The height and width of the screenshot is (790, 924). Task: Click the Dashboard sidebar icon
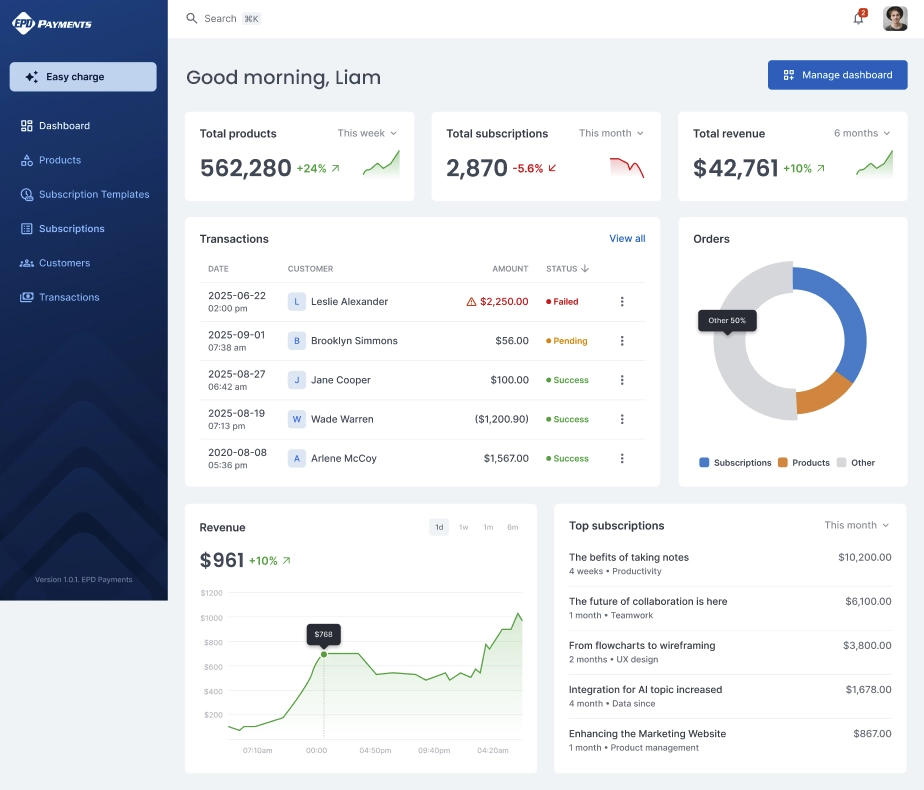(x=27, y=125)
